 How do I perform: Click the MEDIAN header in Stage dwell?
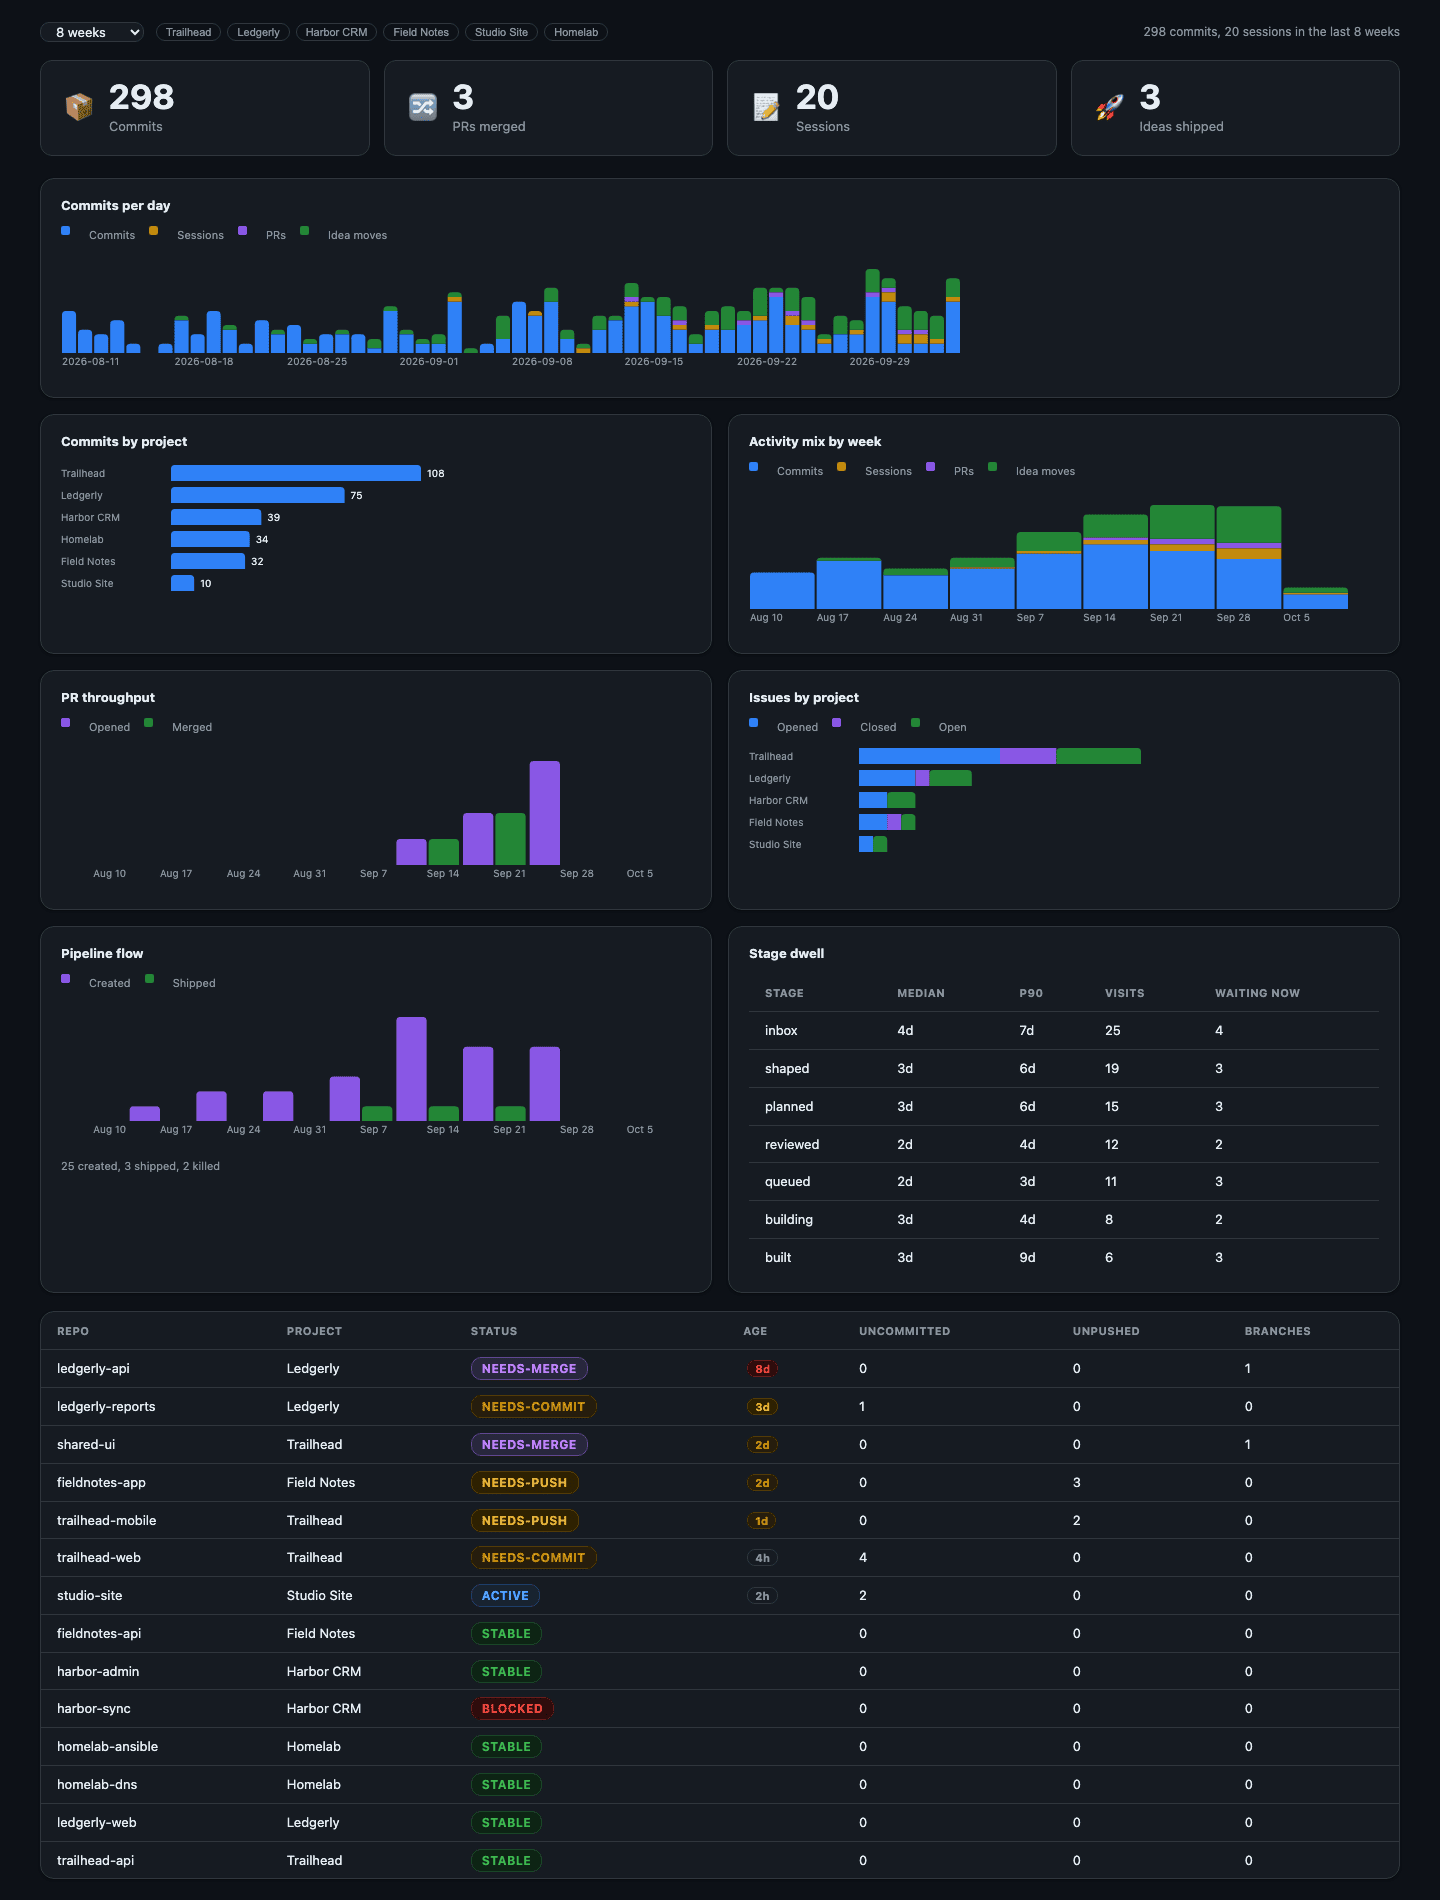(x=921, y=993)
